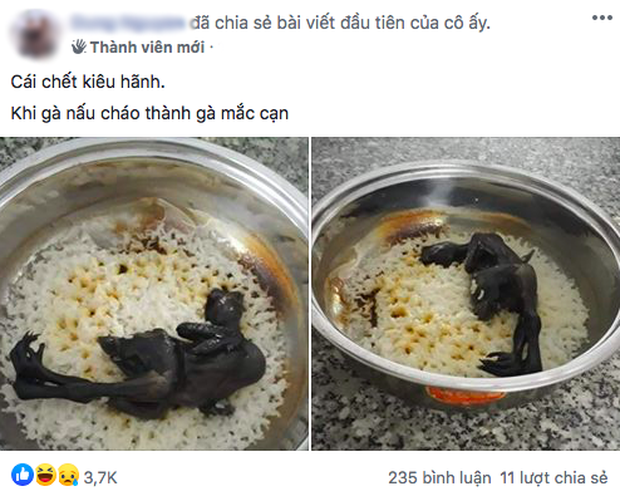
Task: Open the 235 bình luận comments link
Action: tap(439, 478)
